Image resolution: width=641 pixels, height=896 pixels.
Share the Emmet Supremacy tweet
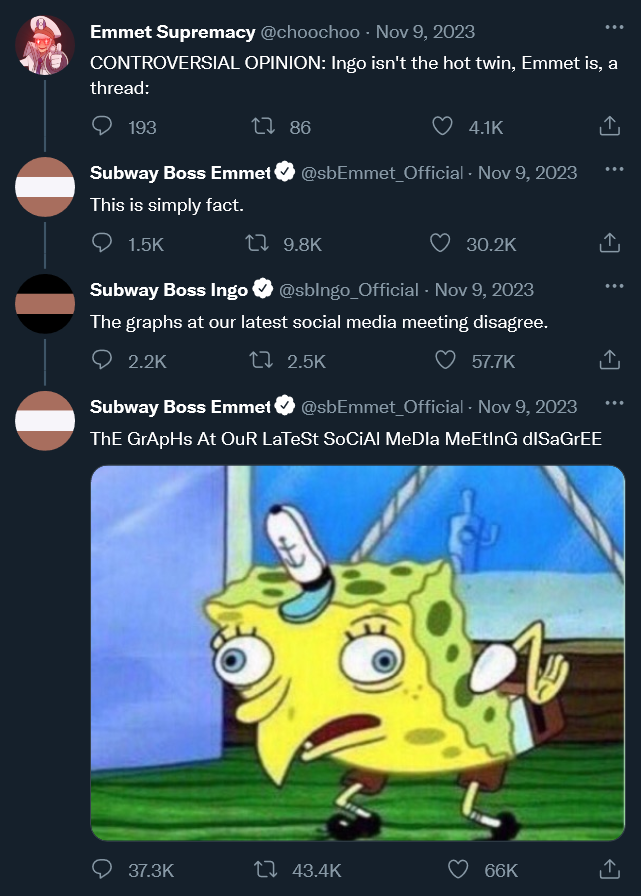pos(608,127)
